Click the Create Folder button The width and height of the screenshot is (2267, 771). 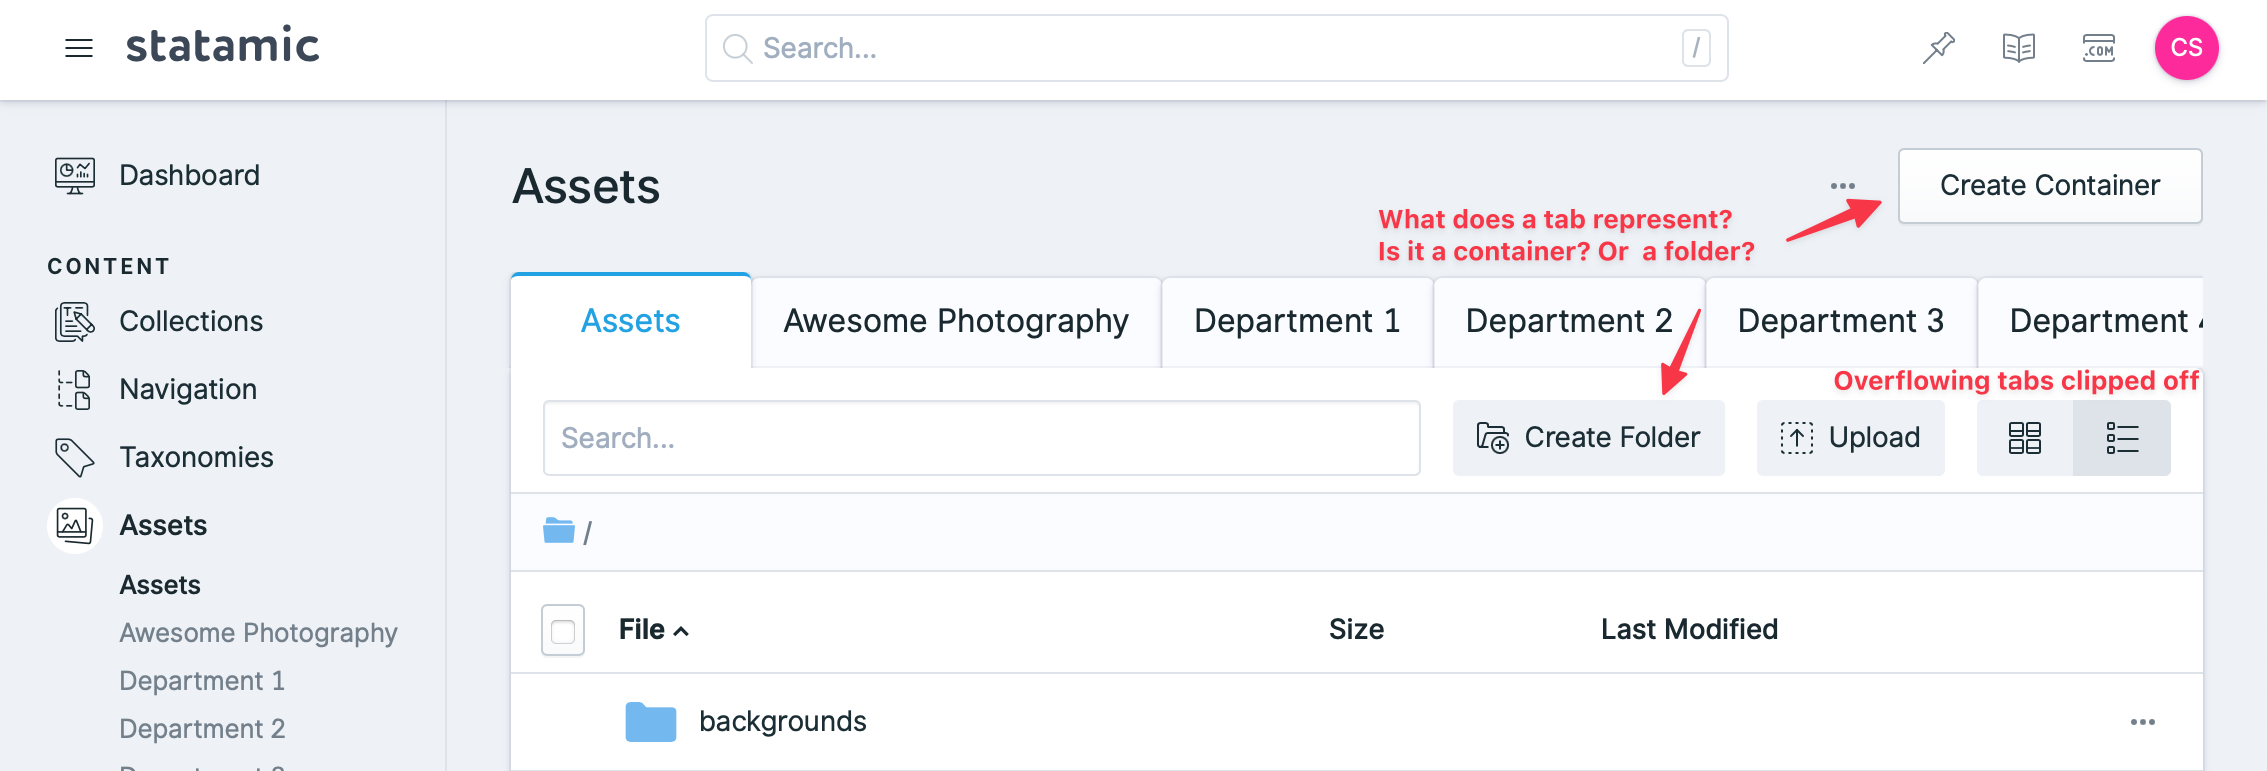coord(1588,437)
